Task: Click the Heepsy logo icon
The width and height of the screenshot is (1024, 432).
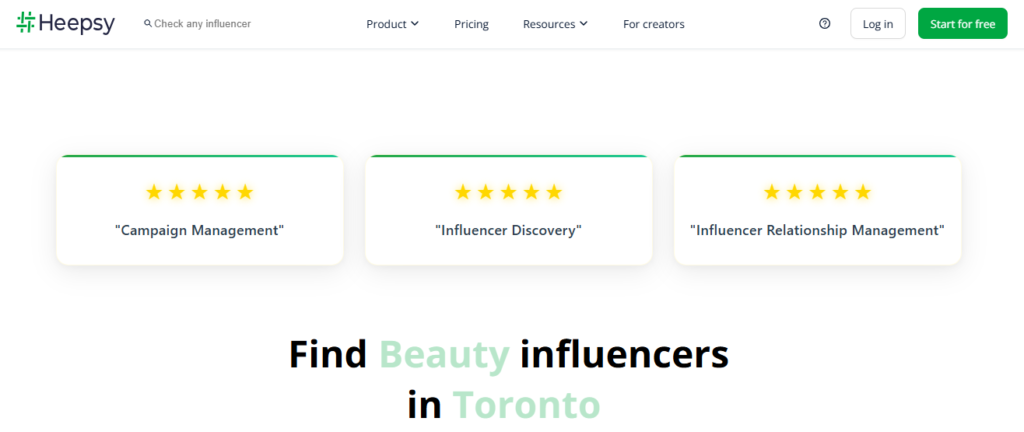Action: click(x=26, y=23)
